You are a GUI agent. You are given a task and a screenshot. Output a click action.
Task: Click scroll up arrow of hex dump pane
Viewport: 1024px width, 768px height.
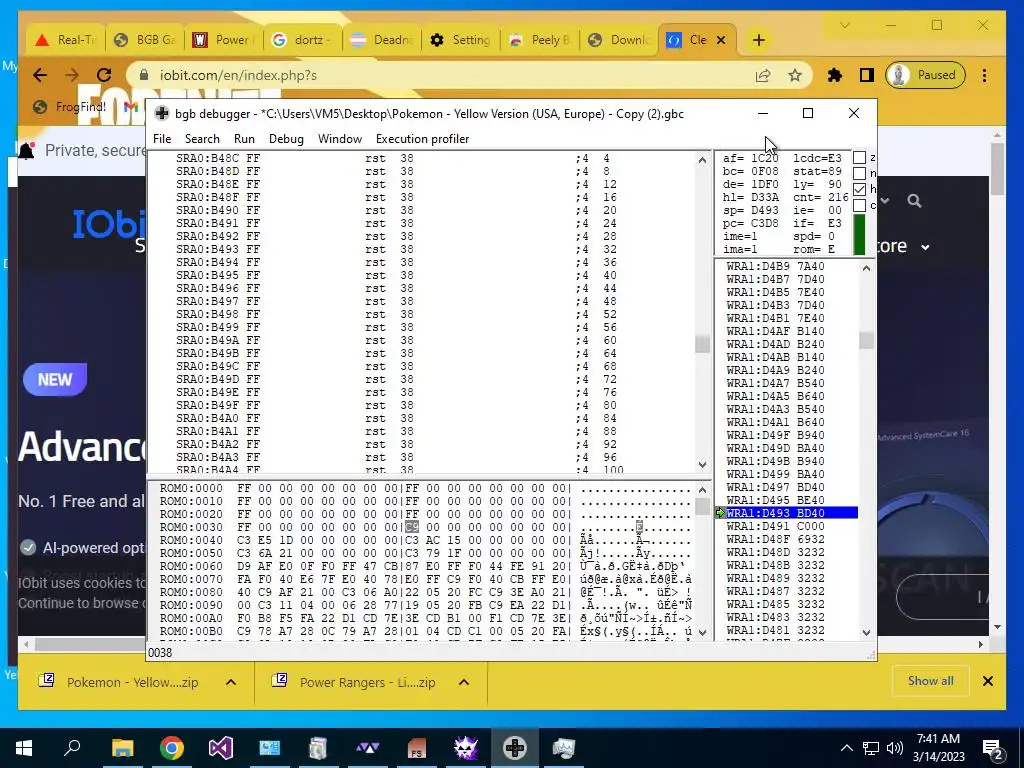702,489
